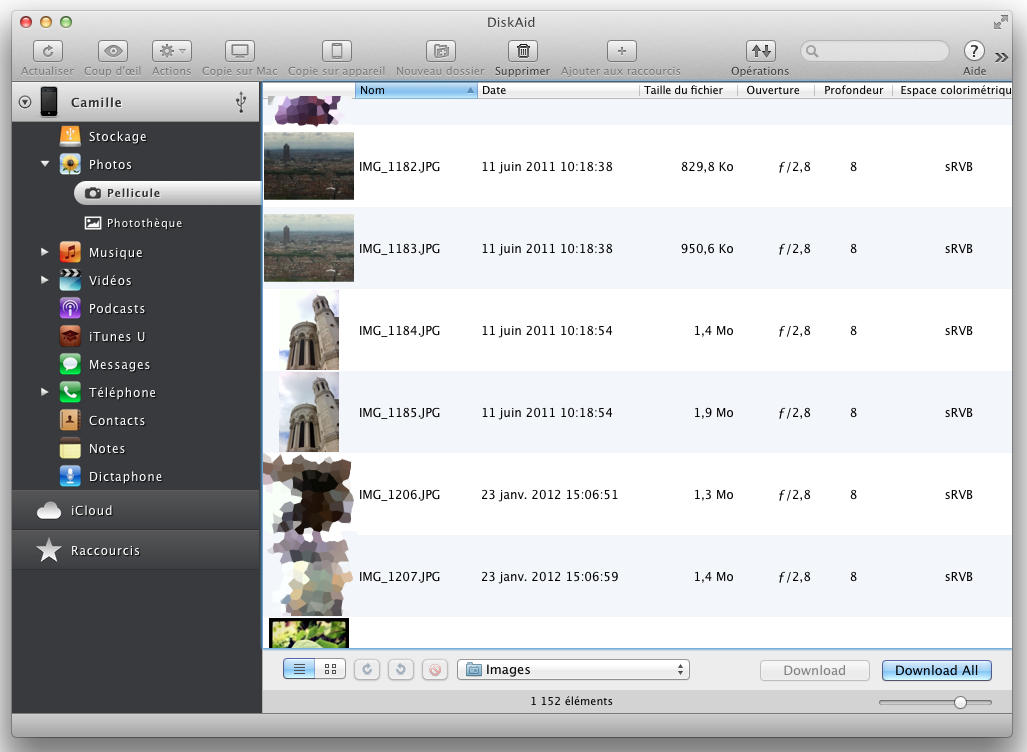Open the Images destination folder dropdown

(573, 670)
